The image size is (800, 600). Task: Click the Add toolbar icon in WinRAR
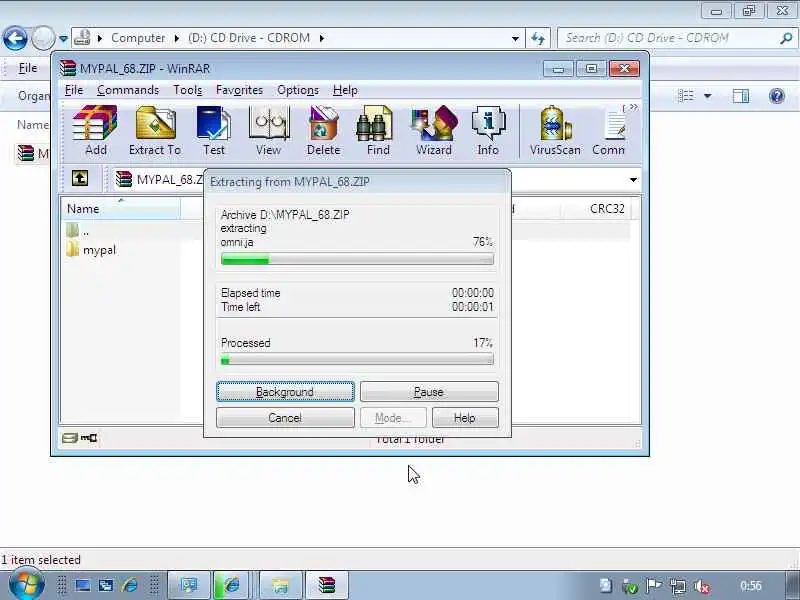[95, 131]
